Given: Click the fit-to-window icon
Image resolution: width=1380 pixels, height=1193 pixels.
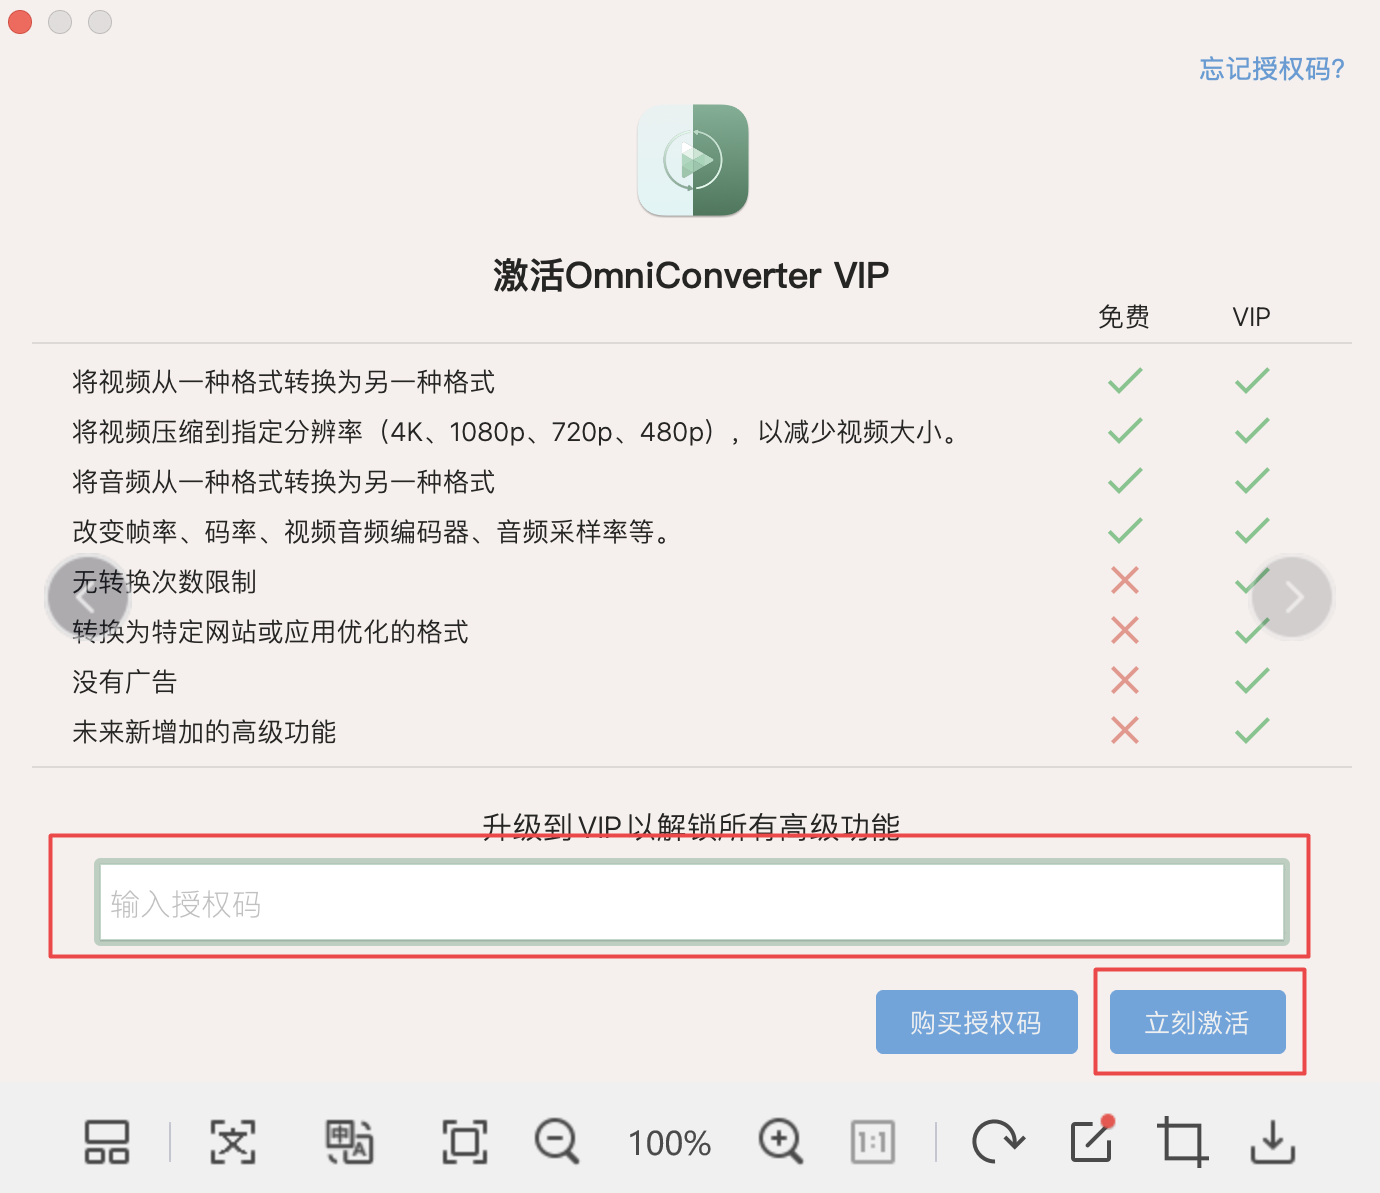Looking at the screenshot, I should click(465, 1142).
